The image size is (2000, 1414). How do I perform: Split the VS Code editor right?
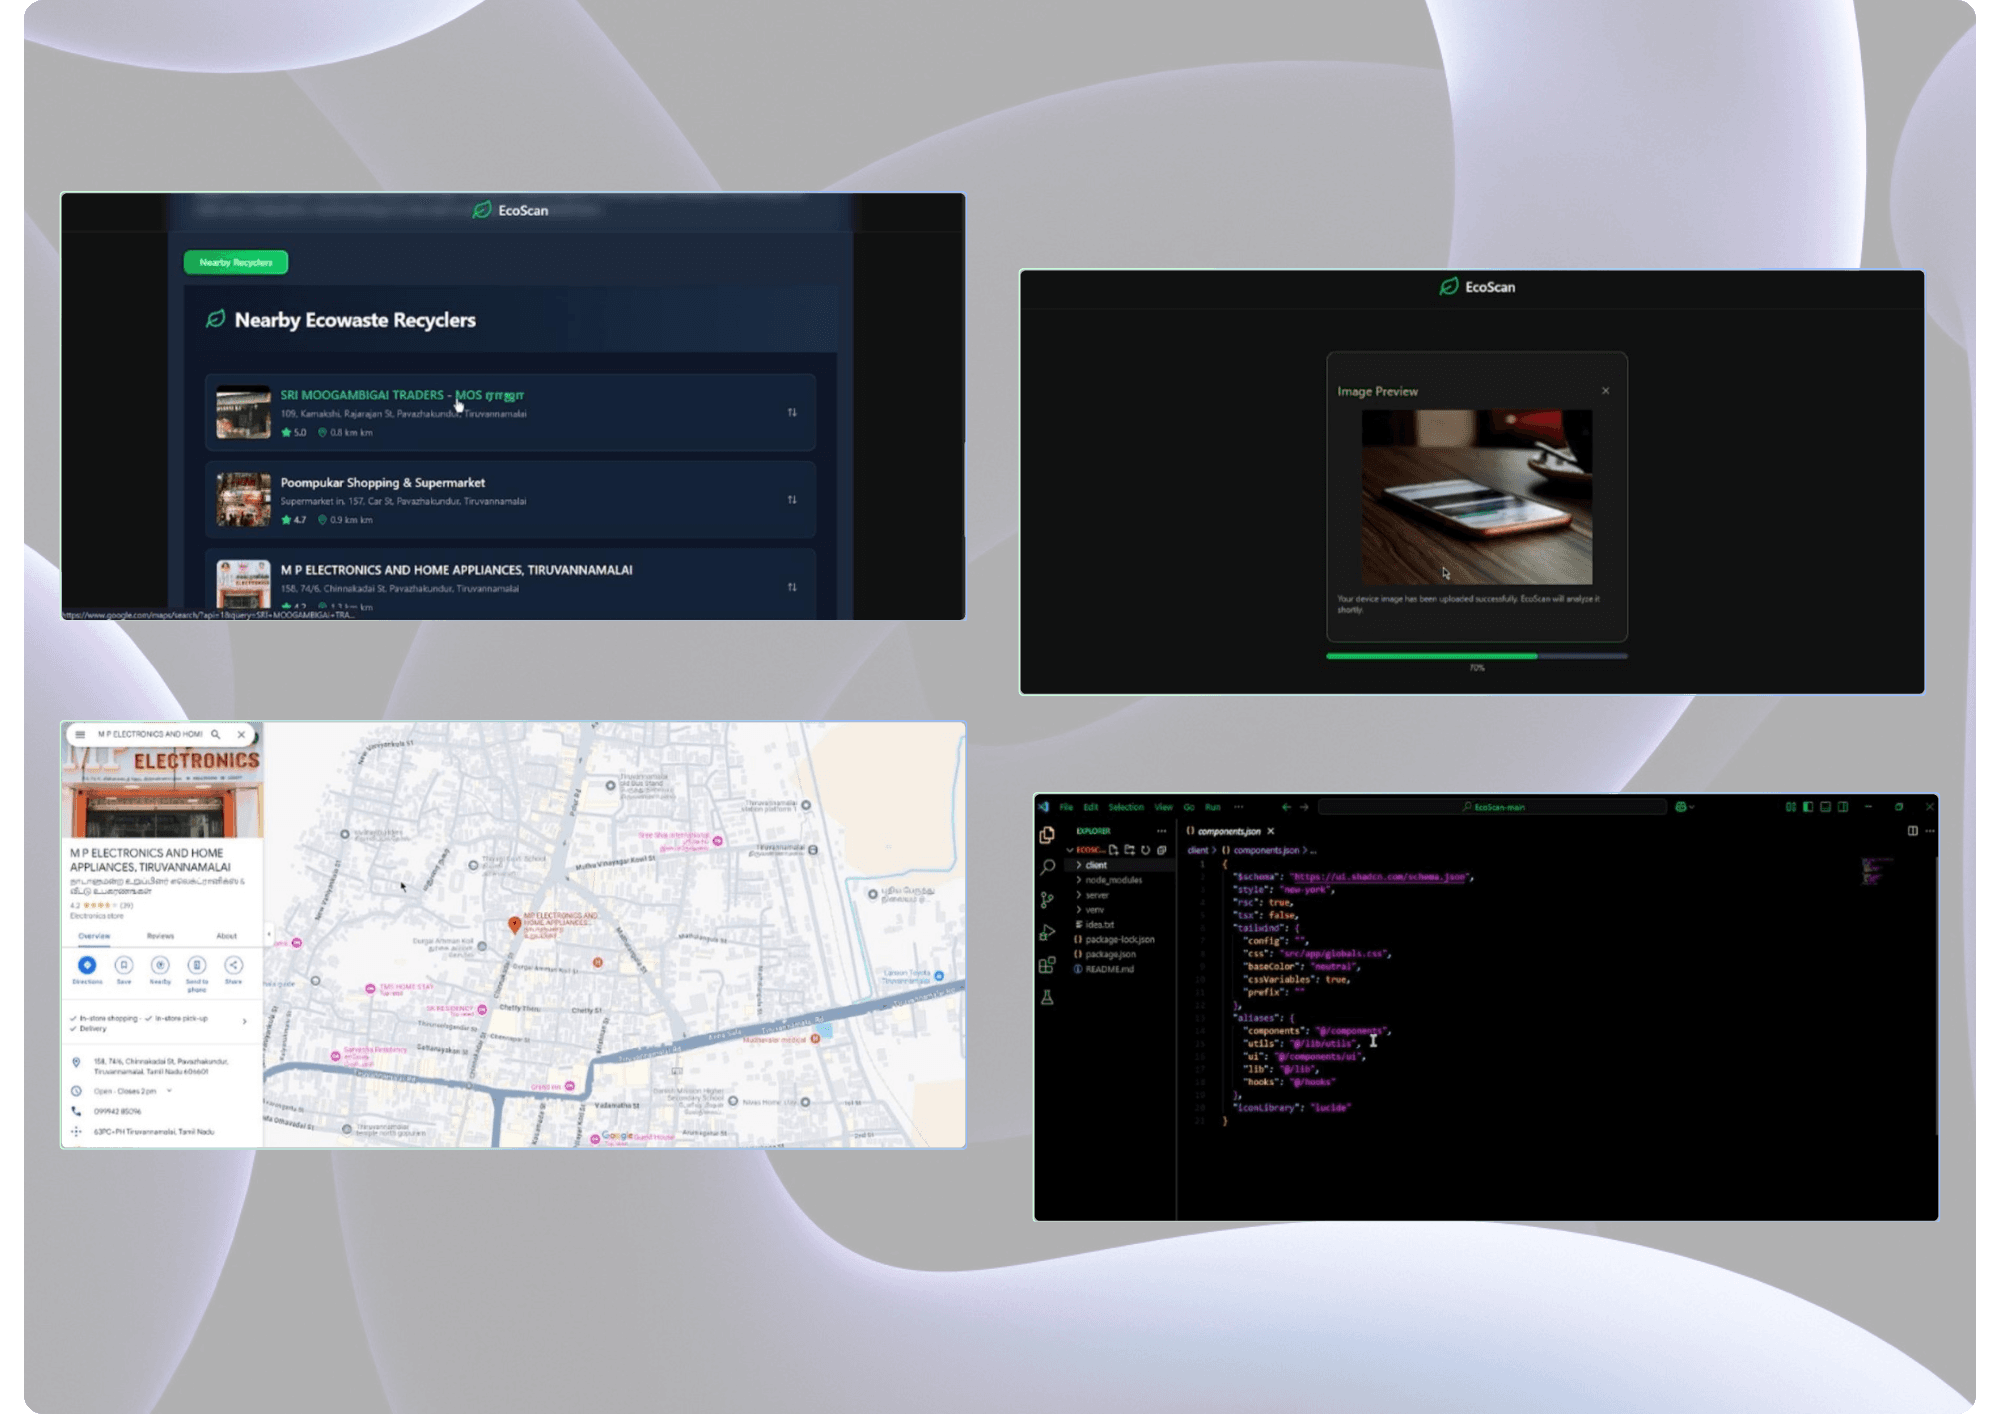pos(1912,831)
